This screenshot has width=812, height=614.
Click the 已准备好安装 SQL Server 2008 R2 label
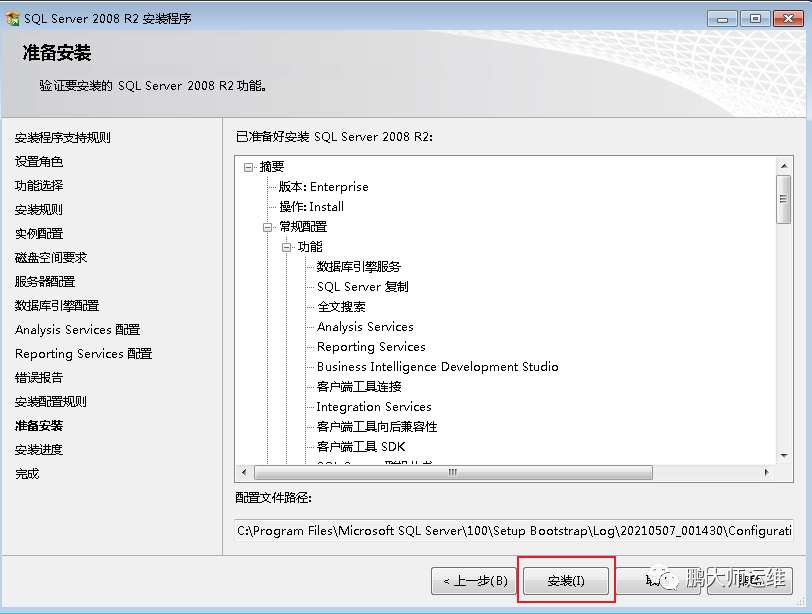click(334, 137)
